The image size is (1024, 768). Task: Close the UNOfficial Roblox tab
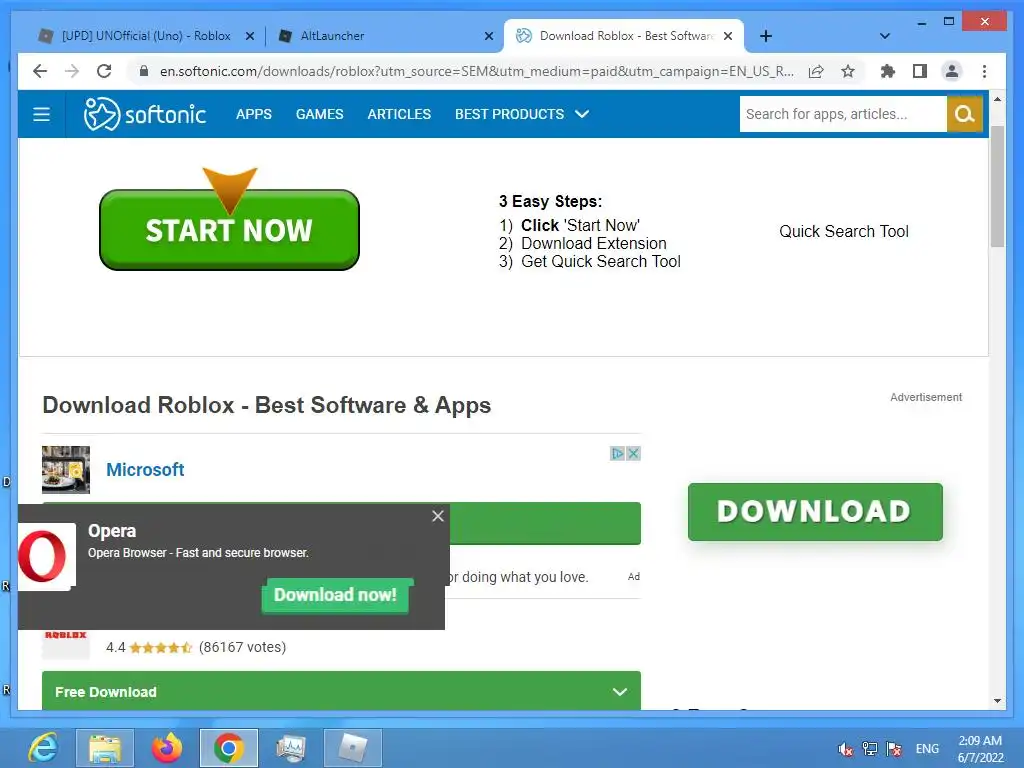pos(249,36)
